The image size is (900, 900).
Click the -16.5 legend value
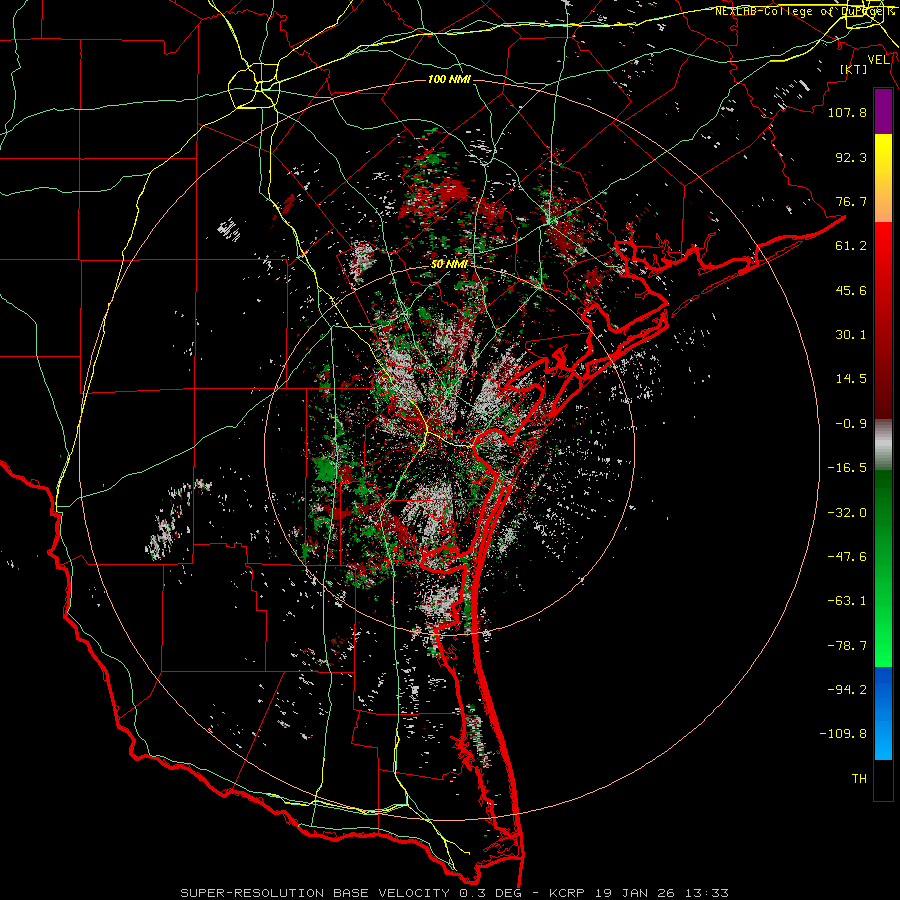point(847,468)
